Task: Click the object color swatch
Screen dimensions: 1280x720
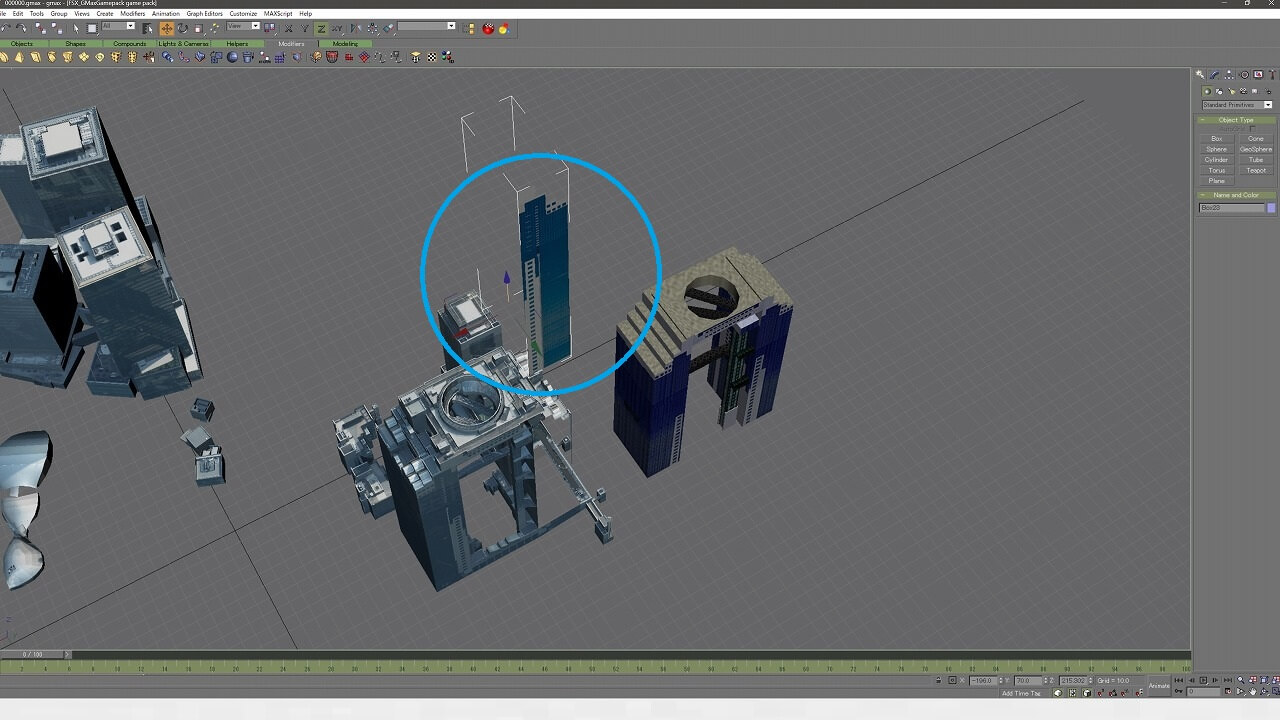Action: (x=1271, y=208)
